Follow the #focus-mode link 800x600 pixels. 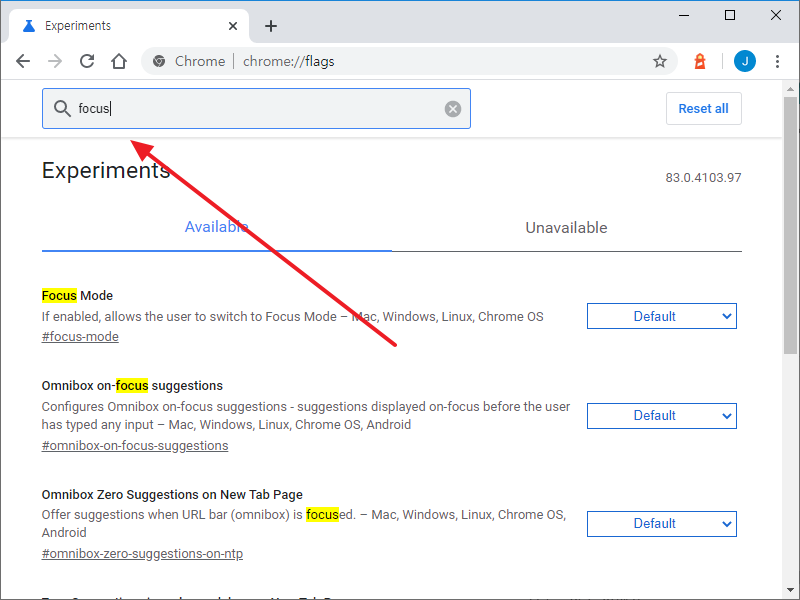tap(80, 337)
